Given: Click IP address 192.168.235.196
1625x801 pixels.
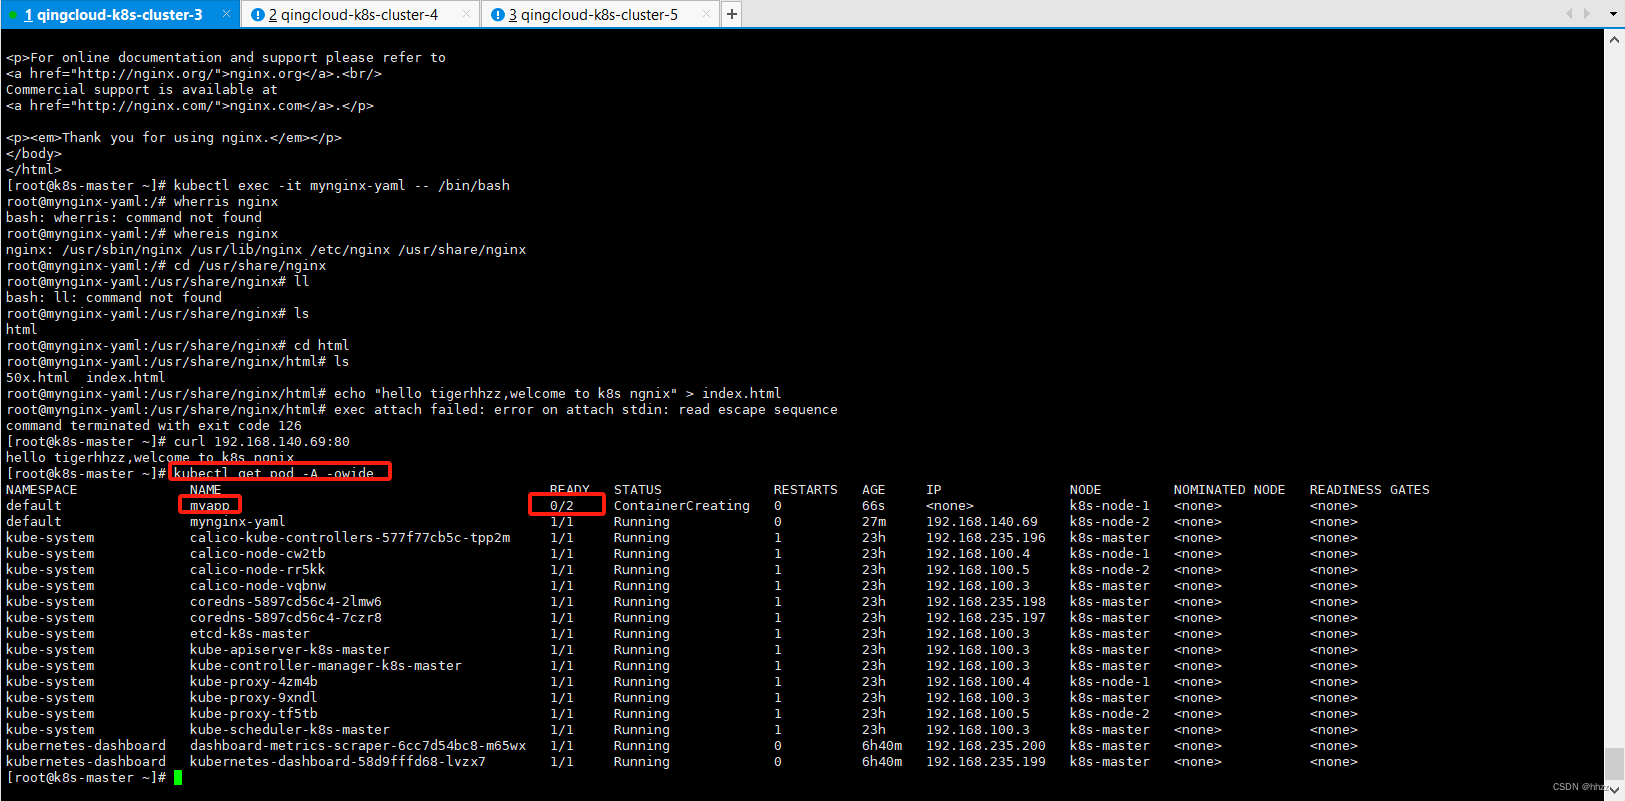Looking at the screenshot, I should [986, 537].
